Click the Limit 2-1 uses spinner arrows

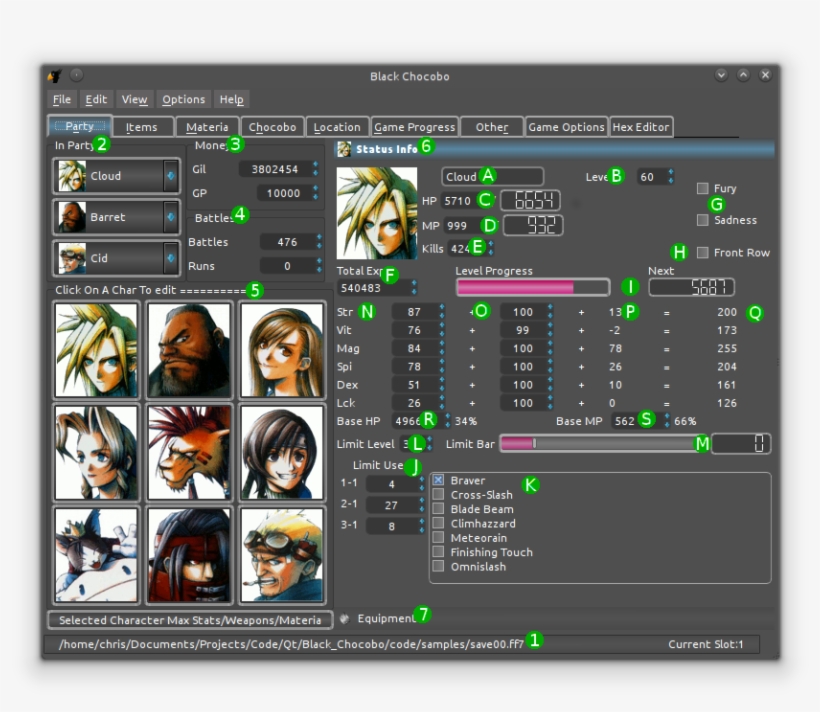coord(422,505)
